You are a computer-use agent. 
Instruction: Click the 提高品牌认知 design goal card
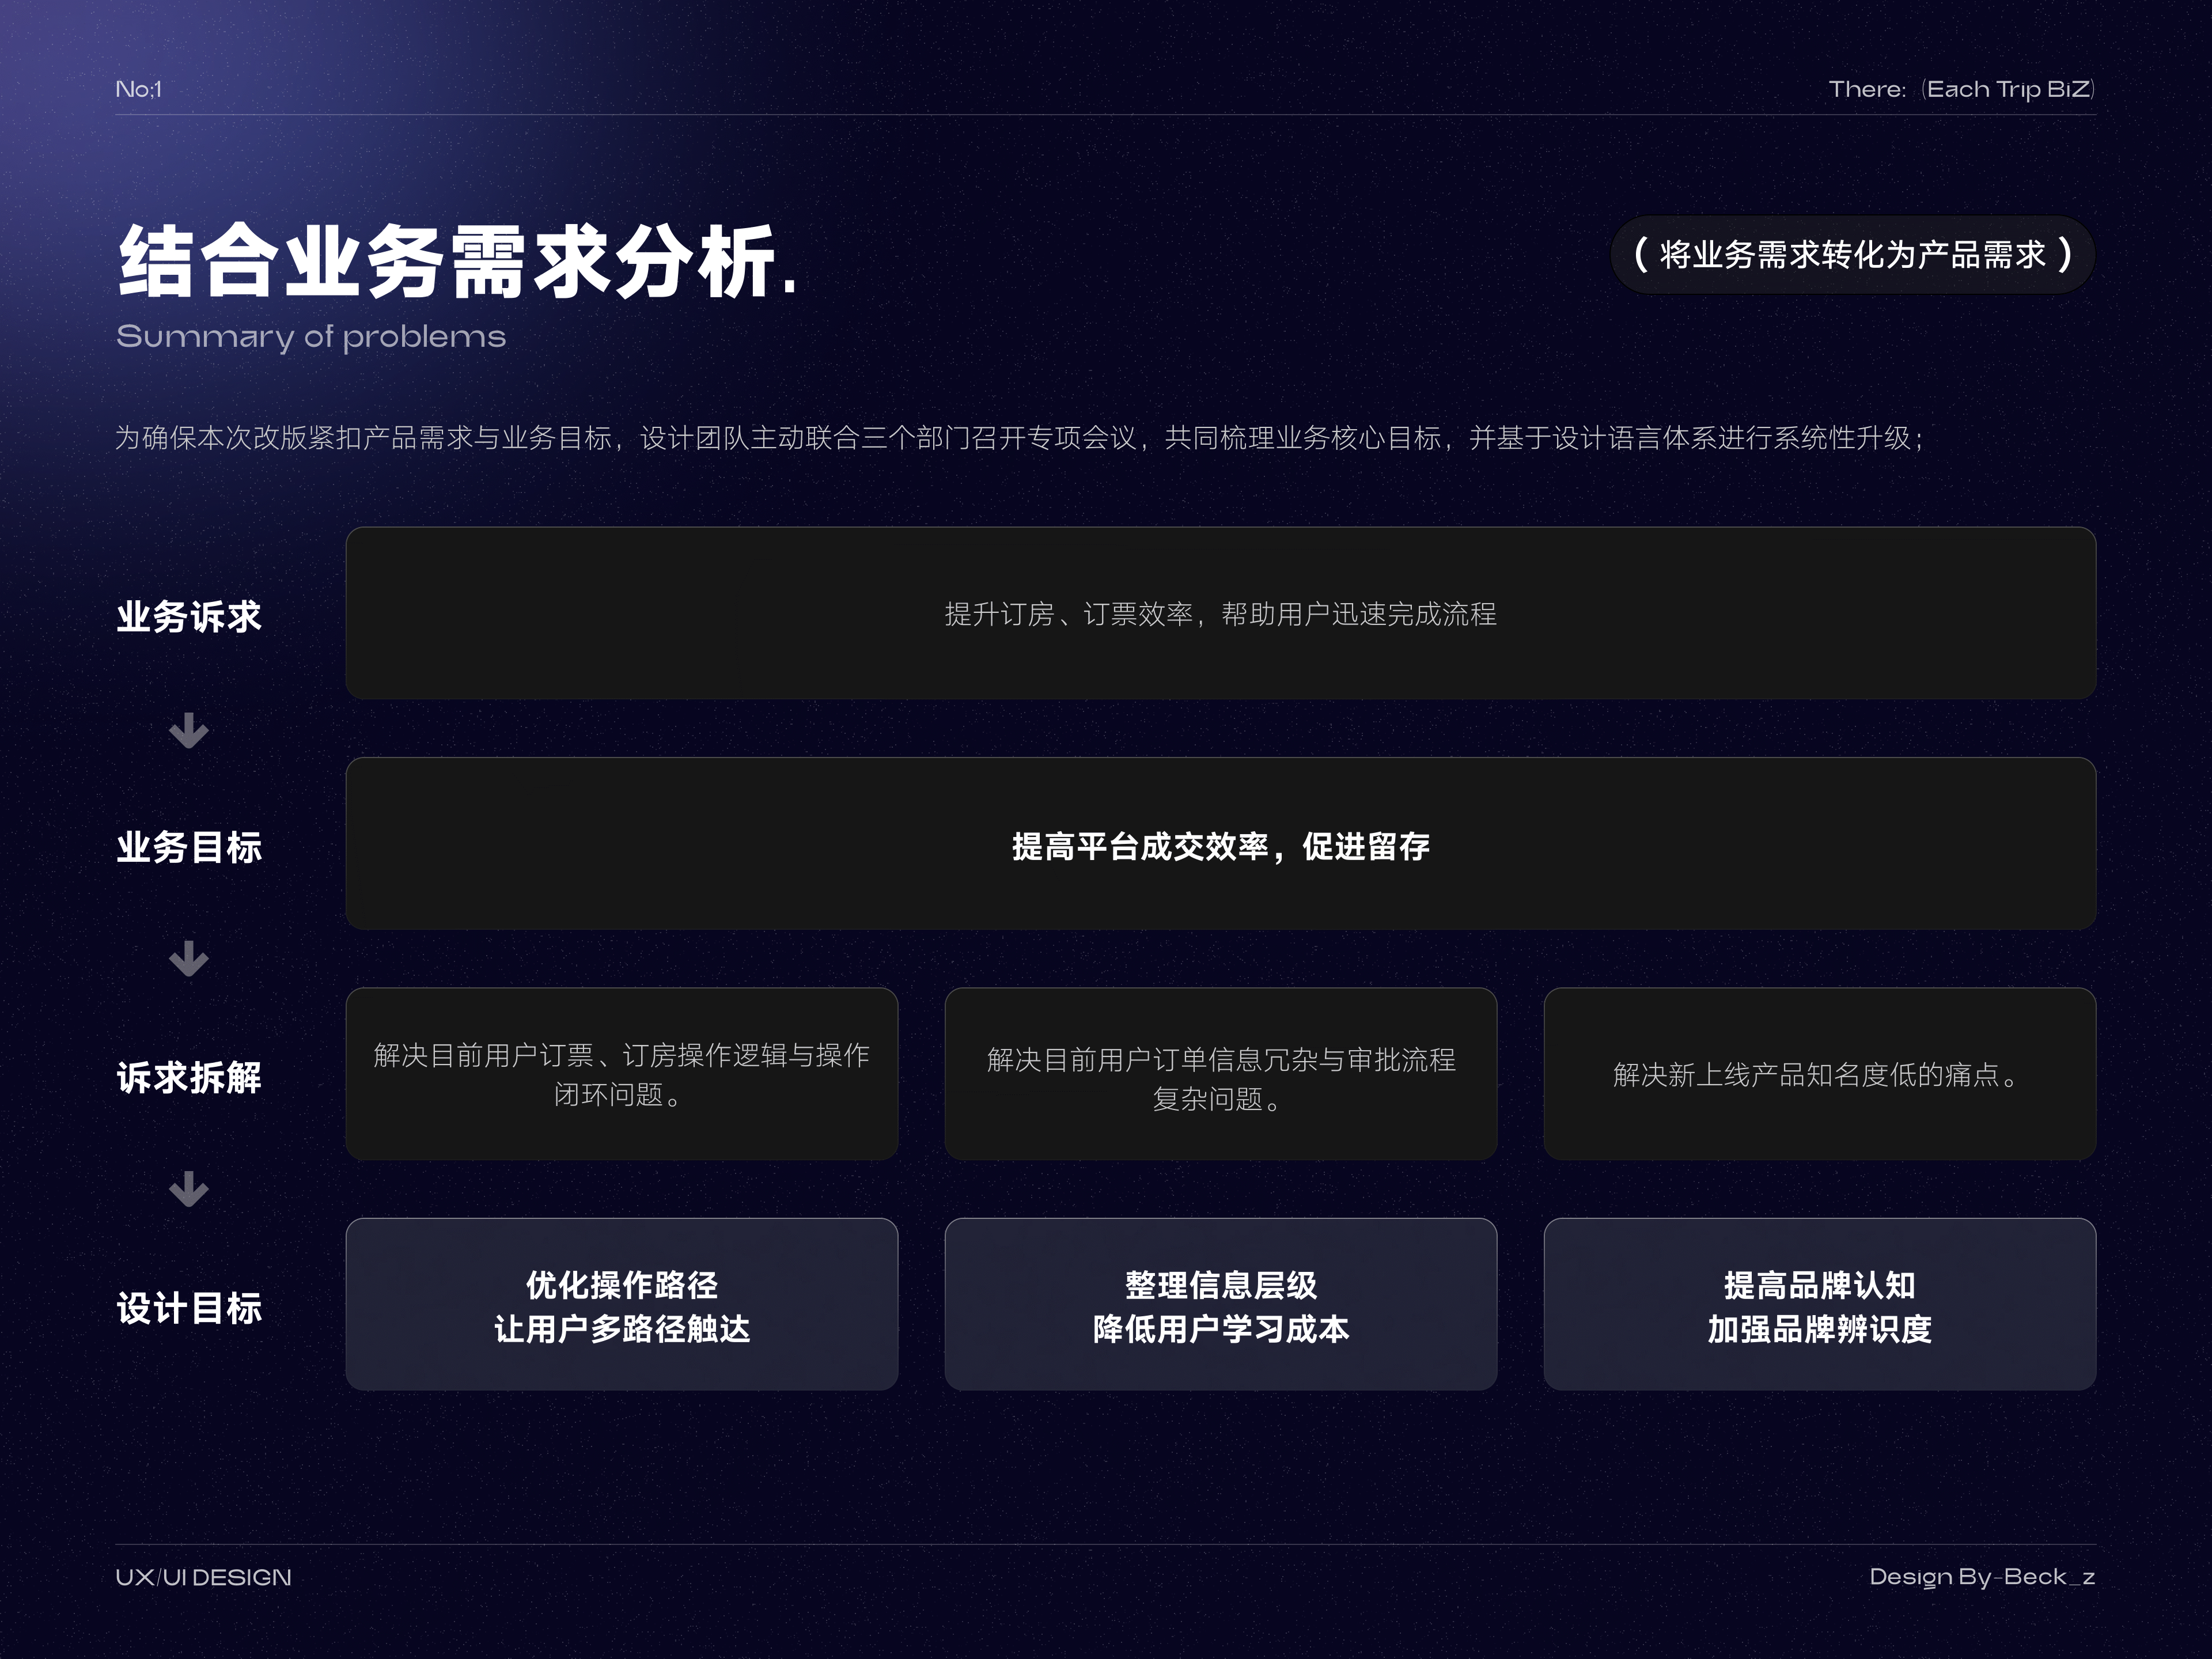(x=1820, y=1304)
